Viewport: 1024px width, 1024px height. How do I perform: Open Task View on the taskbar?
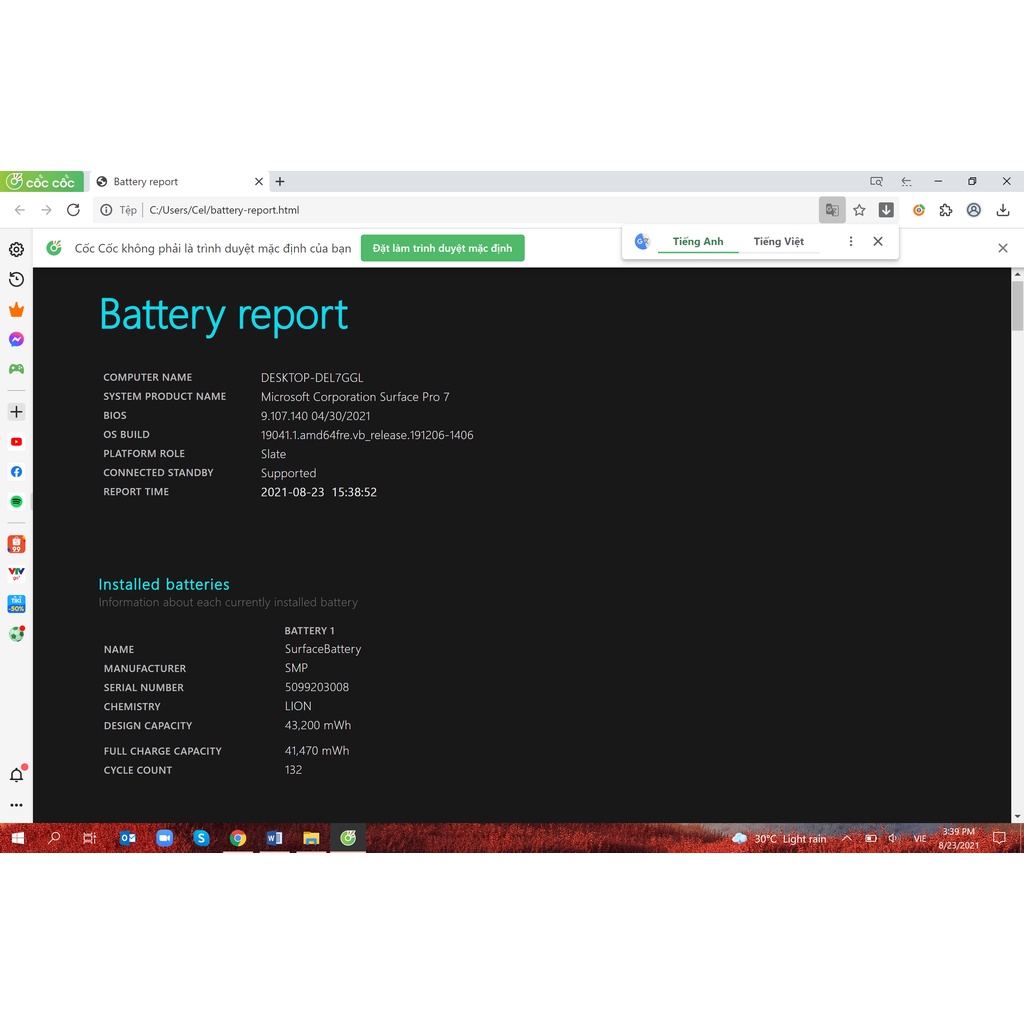[x=90, y=838]
